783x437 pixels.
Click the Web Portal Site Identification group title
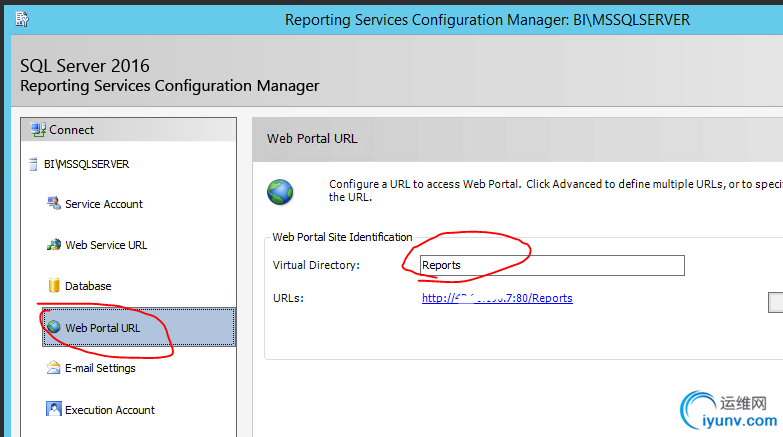[x=343, y=237]
